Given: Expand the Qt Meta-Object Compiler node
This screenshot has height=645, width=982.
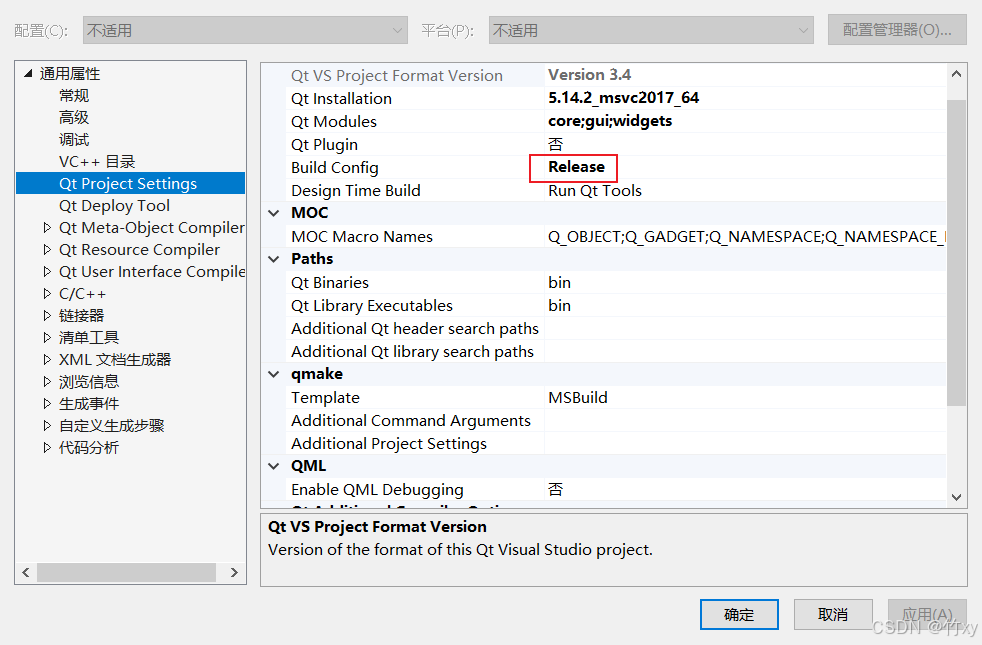Looking at the screenshot, I should click(x=45, y=227).
